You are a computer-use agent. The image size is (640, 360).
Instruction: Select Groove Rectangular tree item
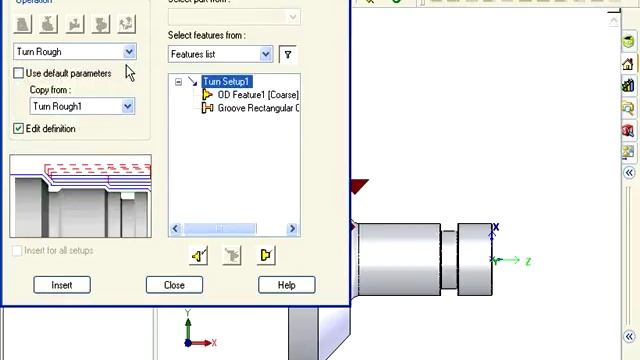pos(258,108)
